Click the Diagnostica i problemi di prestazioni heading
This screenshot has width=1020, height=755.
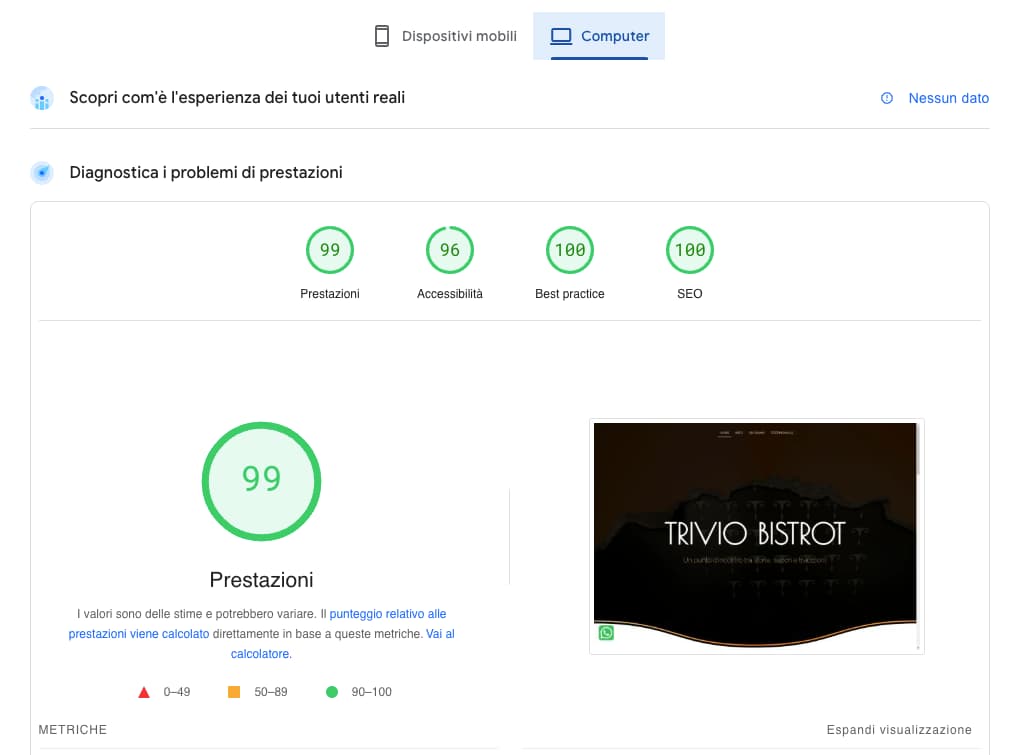[x=206, y=172]
